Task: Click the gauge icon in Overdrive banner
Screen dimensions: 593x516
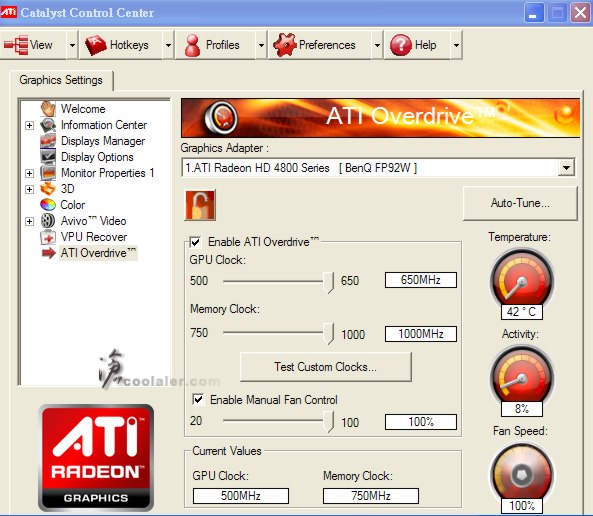Action: tap(221, 118)
